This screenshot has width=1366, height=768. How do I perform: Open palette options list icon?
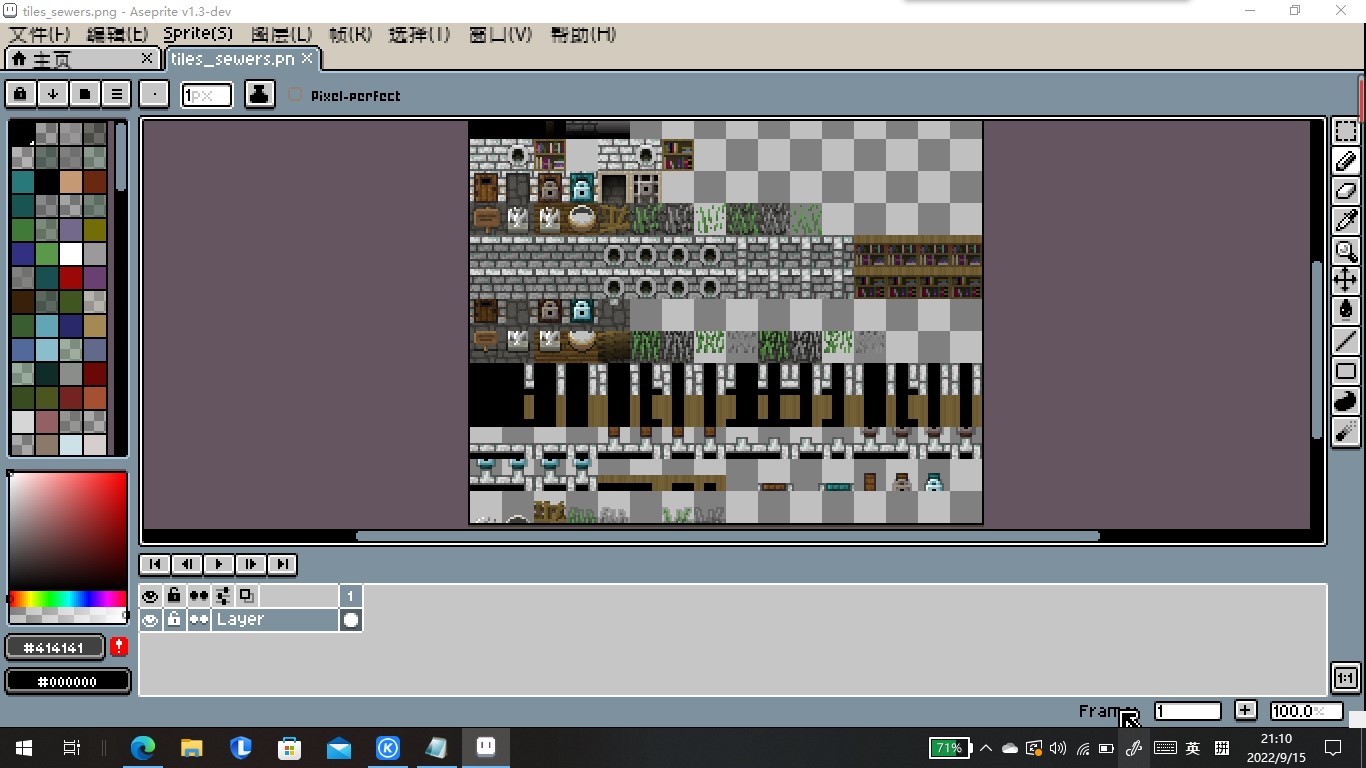[x=117, y=94]
